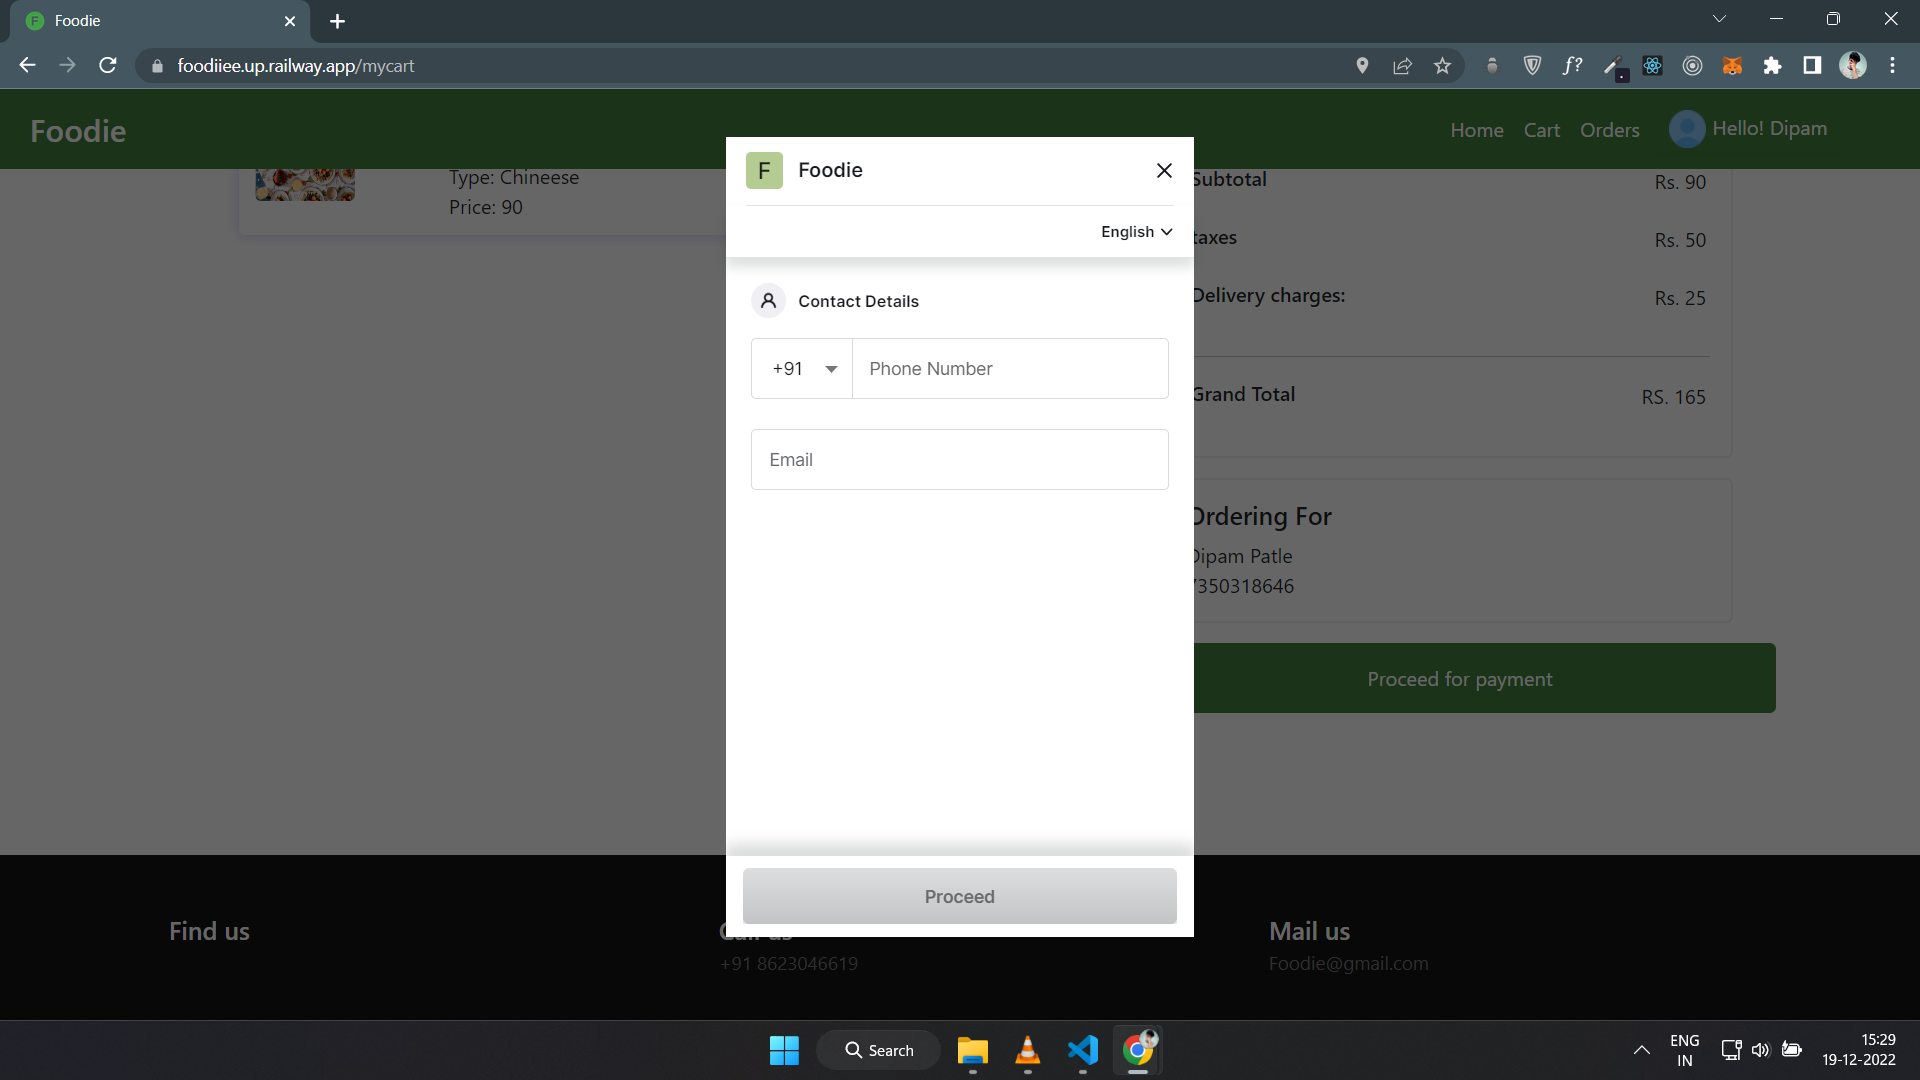Click the Phone Number input field

[x=1010, y=369]
